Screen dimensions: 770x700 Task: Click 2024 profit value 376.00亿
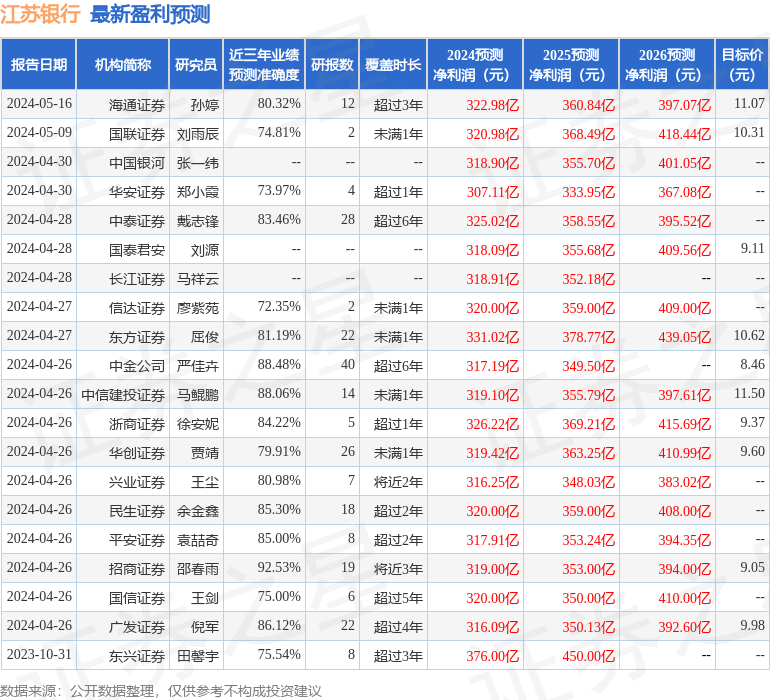493,655
